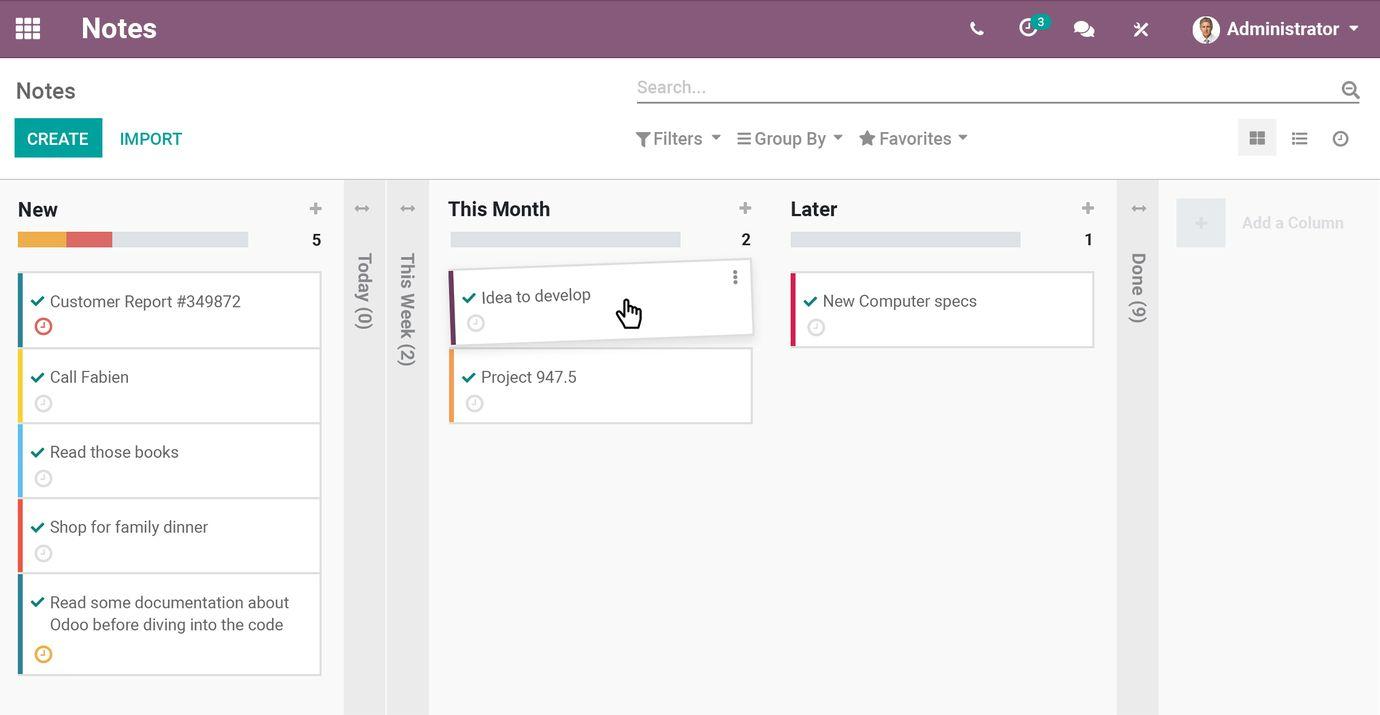Viewport: 1380px width, 715px height.
Task: Click the Notes breadcrumb title
Action: coord(46,91)
